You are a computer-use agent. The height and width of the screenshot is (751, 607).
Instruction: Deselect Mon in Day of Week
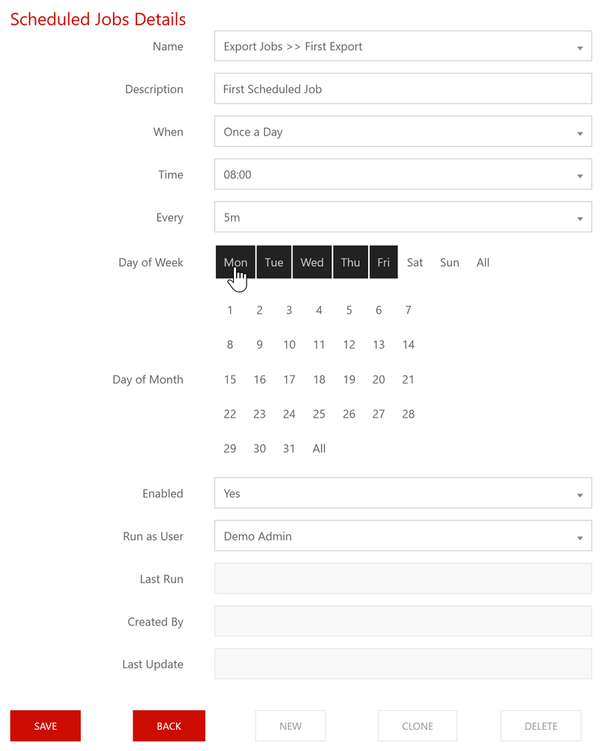click(235, 262)
